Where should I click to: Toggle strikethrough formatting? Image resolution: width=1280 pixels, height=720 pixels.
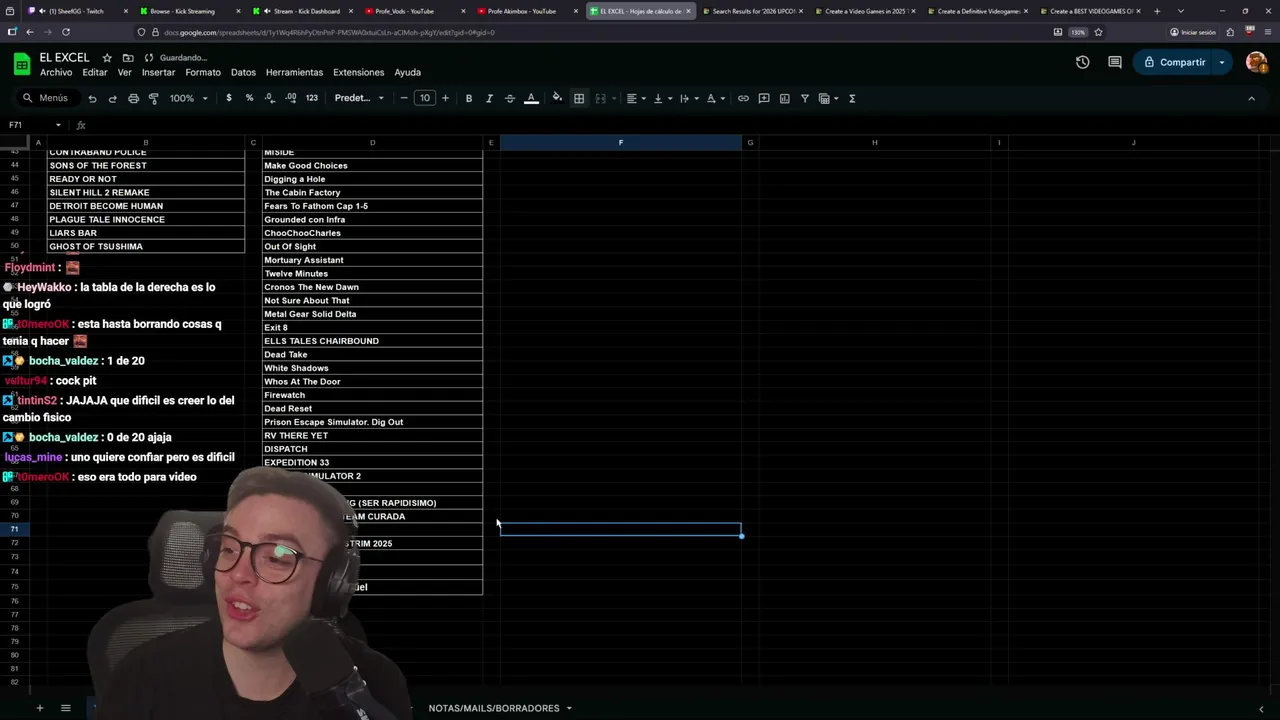[509, 98]
